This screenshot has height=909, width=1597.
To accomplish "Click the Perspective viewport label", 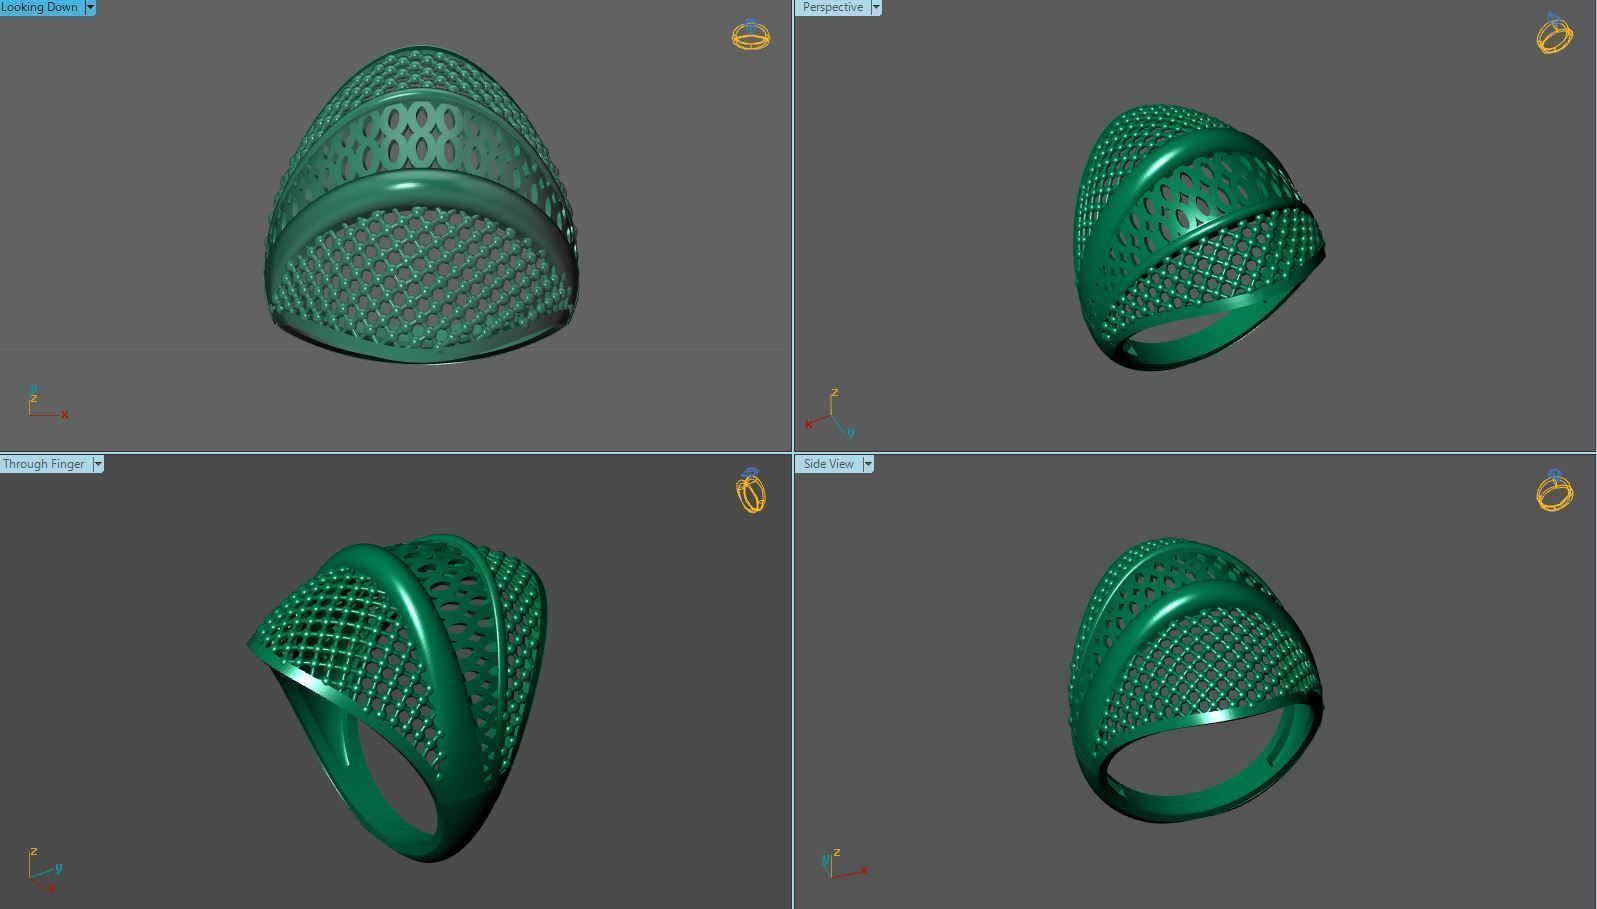I will point(832,7).
